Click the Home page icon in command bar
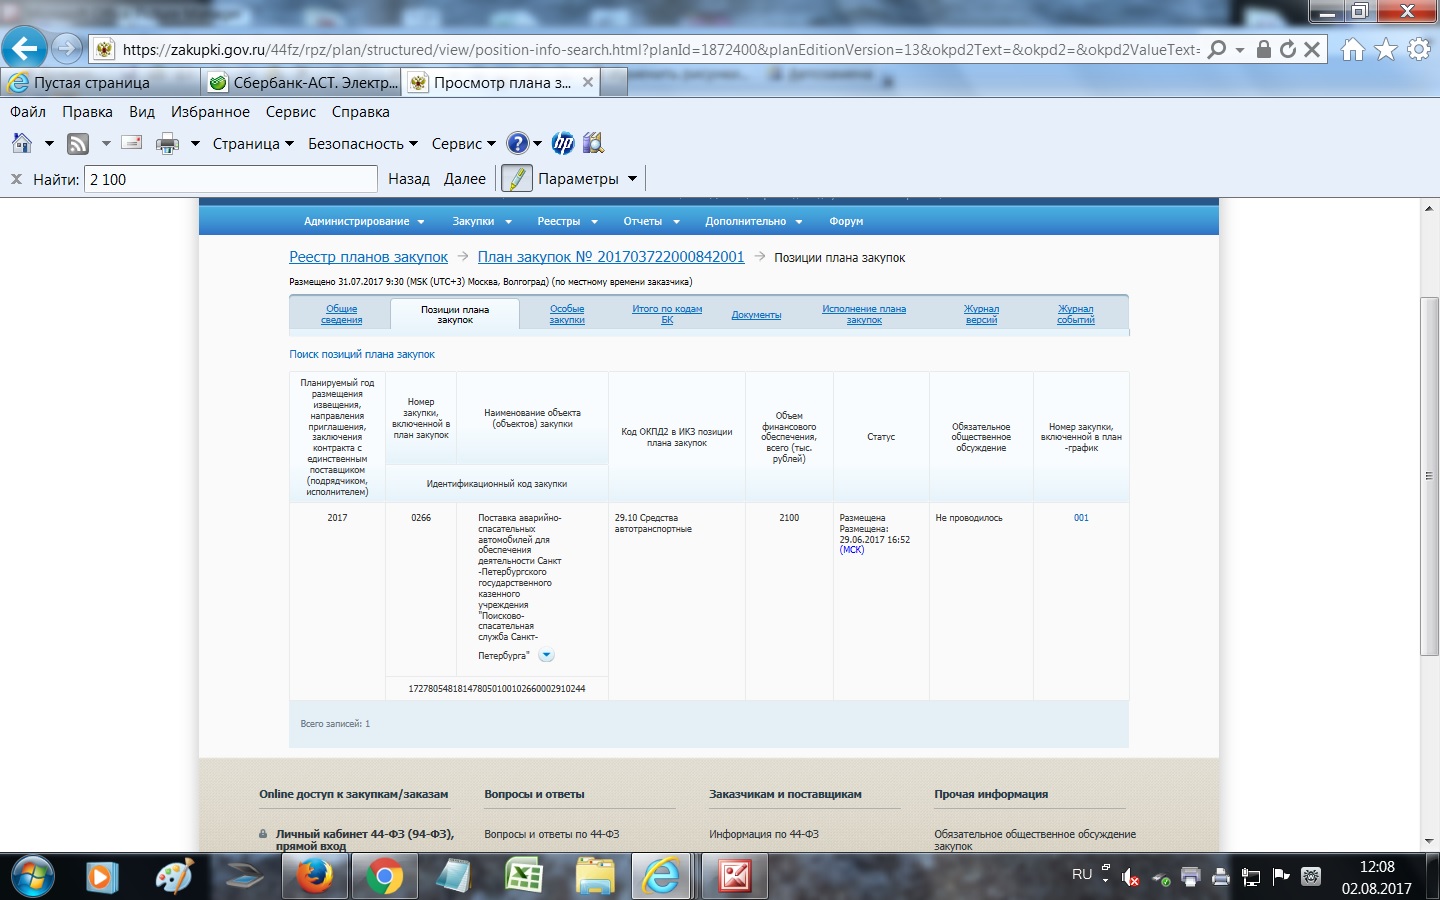The width and height of the screenshot is (1440, 900). tap(22, 143)
